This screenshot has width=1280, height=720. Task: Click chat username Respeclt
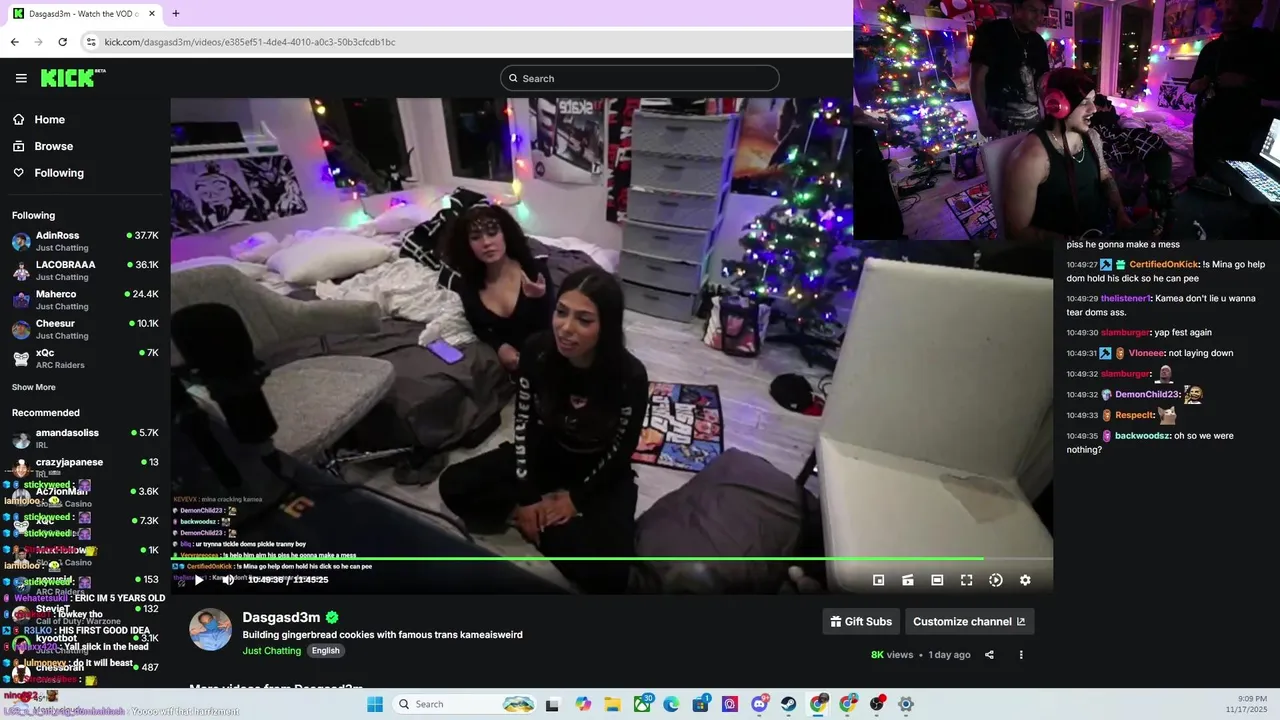pos(1135,415)
